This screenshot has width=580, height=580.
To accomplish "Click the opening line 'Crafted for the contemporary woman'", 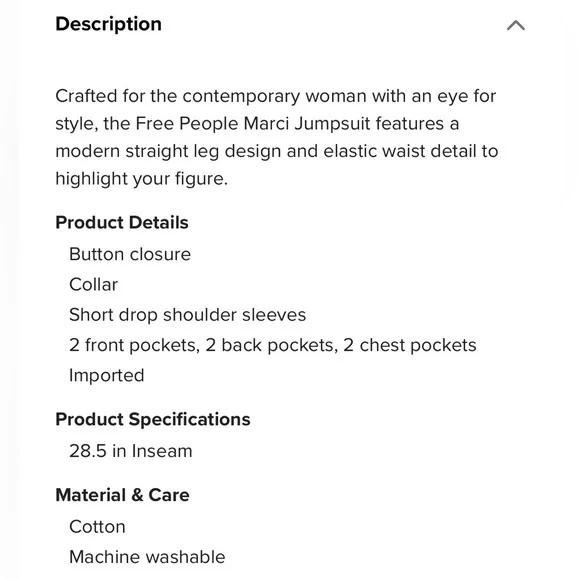I will tap(211, 96).
